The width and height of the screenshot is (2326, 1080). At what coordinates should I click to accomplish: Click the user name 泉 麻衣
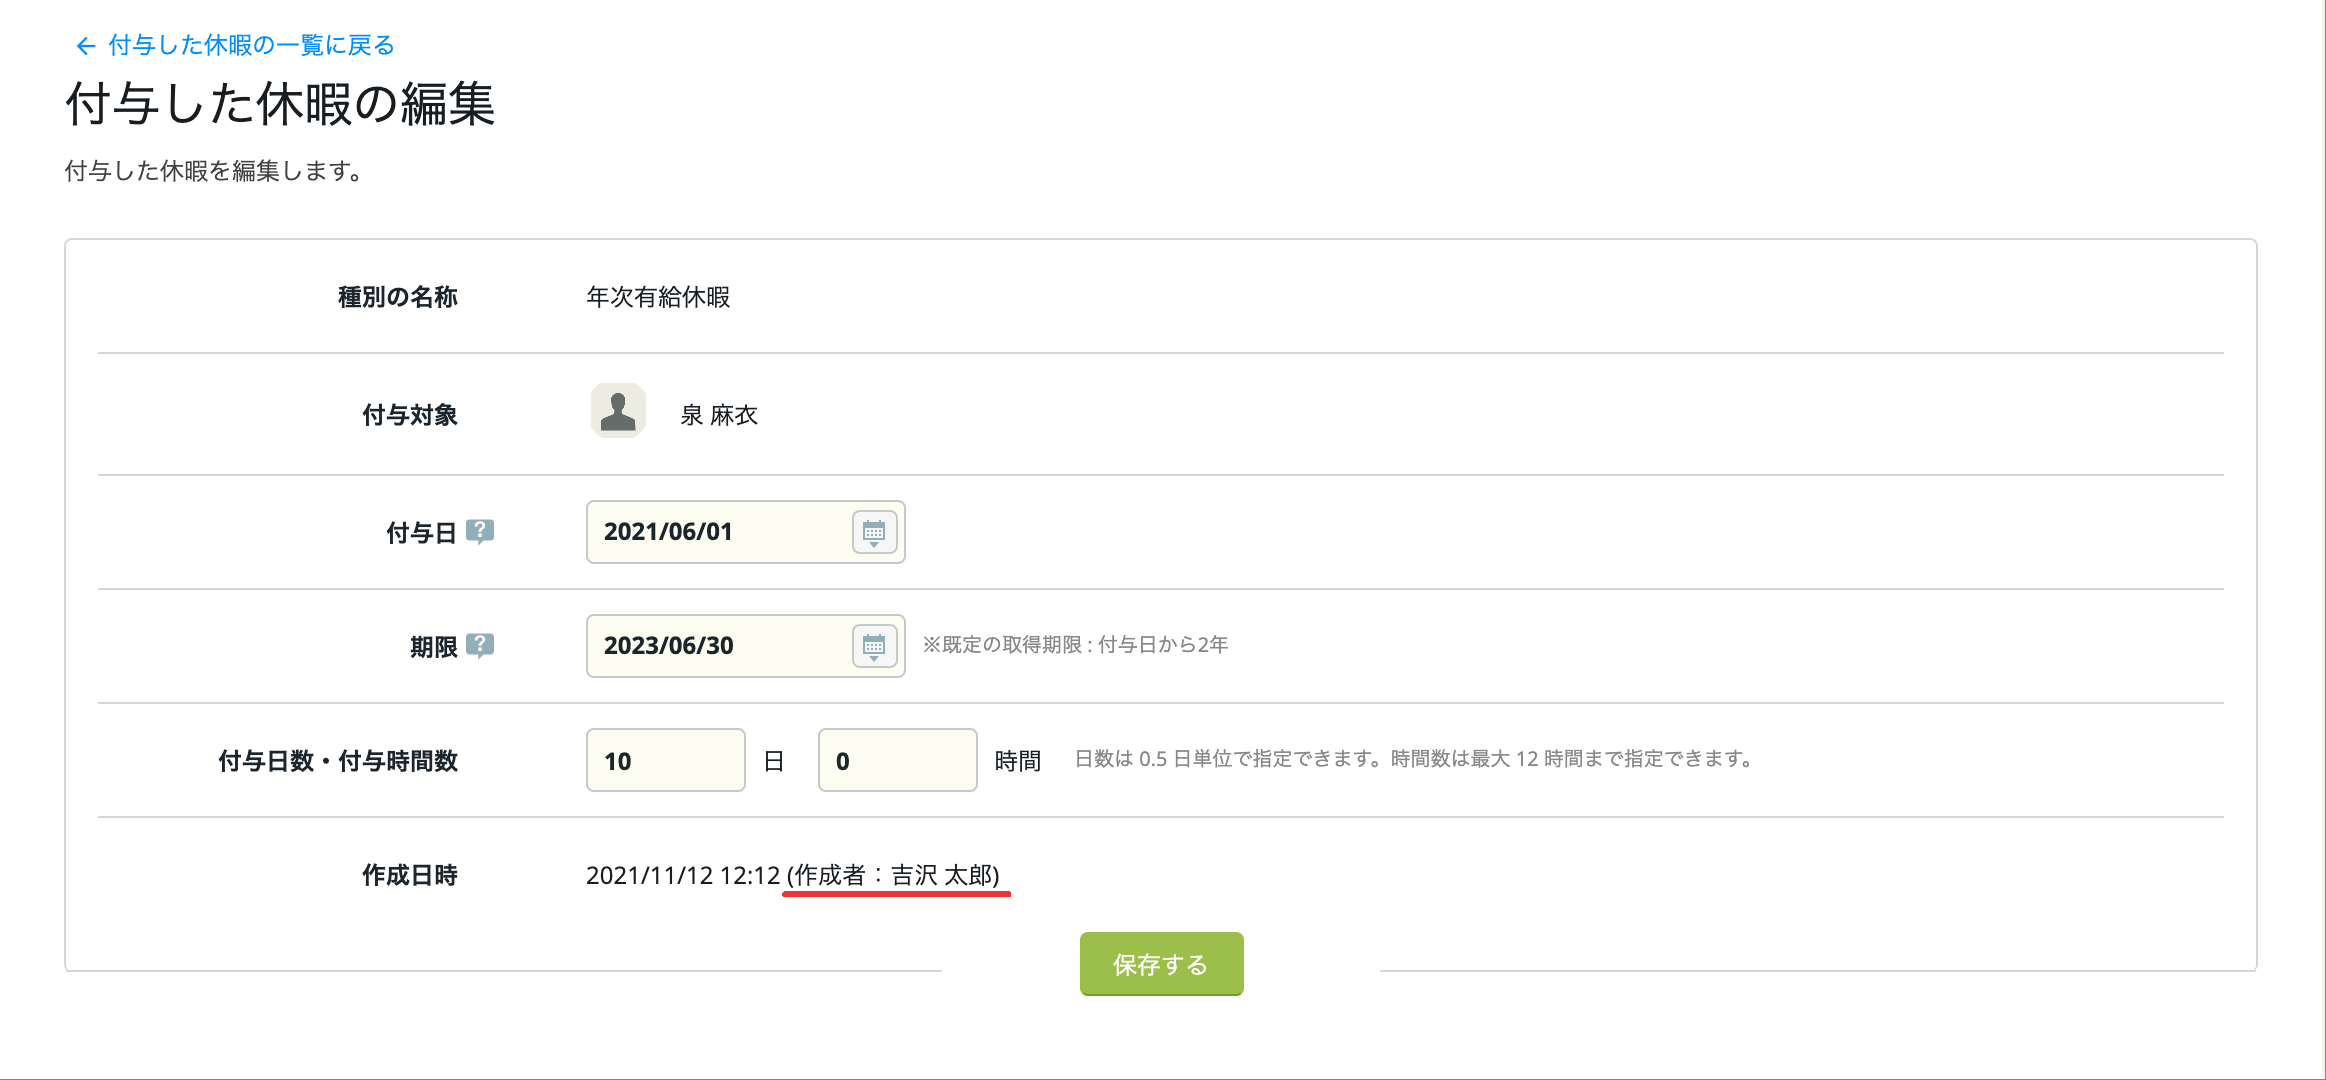coord(719,415)
